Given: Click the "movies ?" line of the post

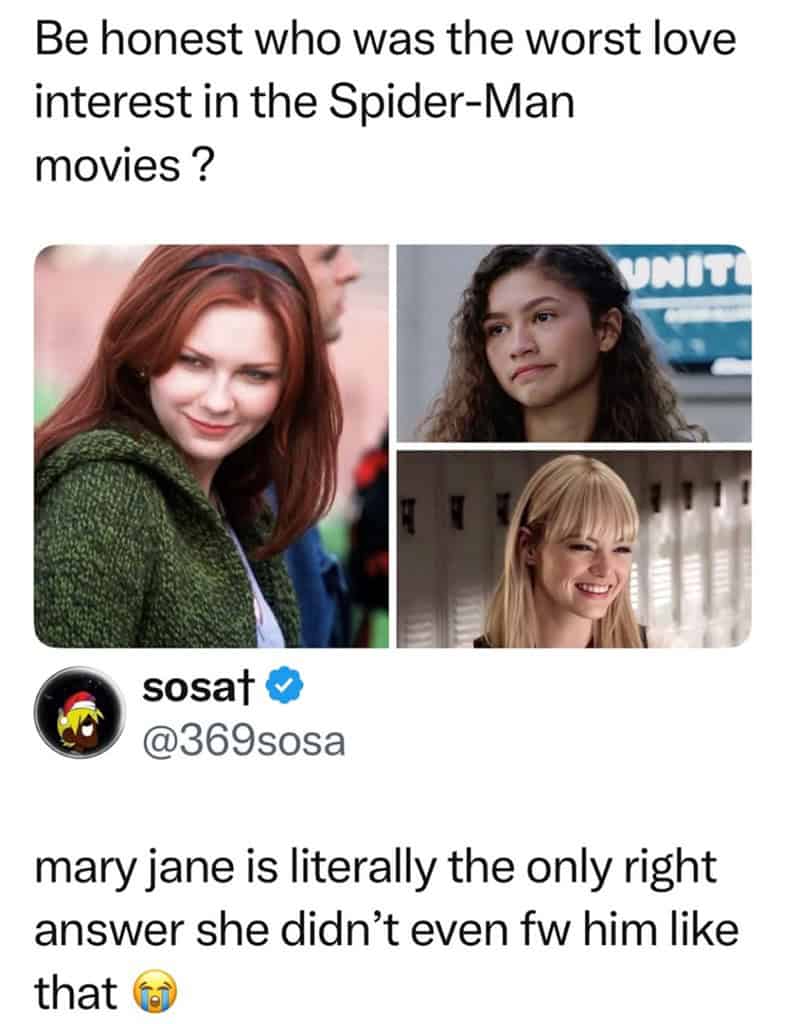Looking at the screenshot, I should tap(124, 165).
